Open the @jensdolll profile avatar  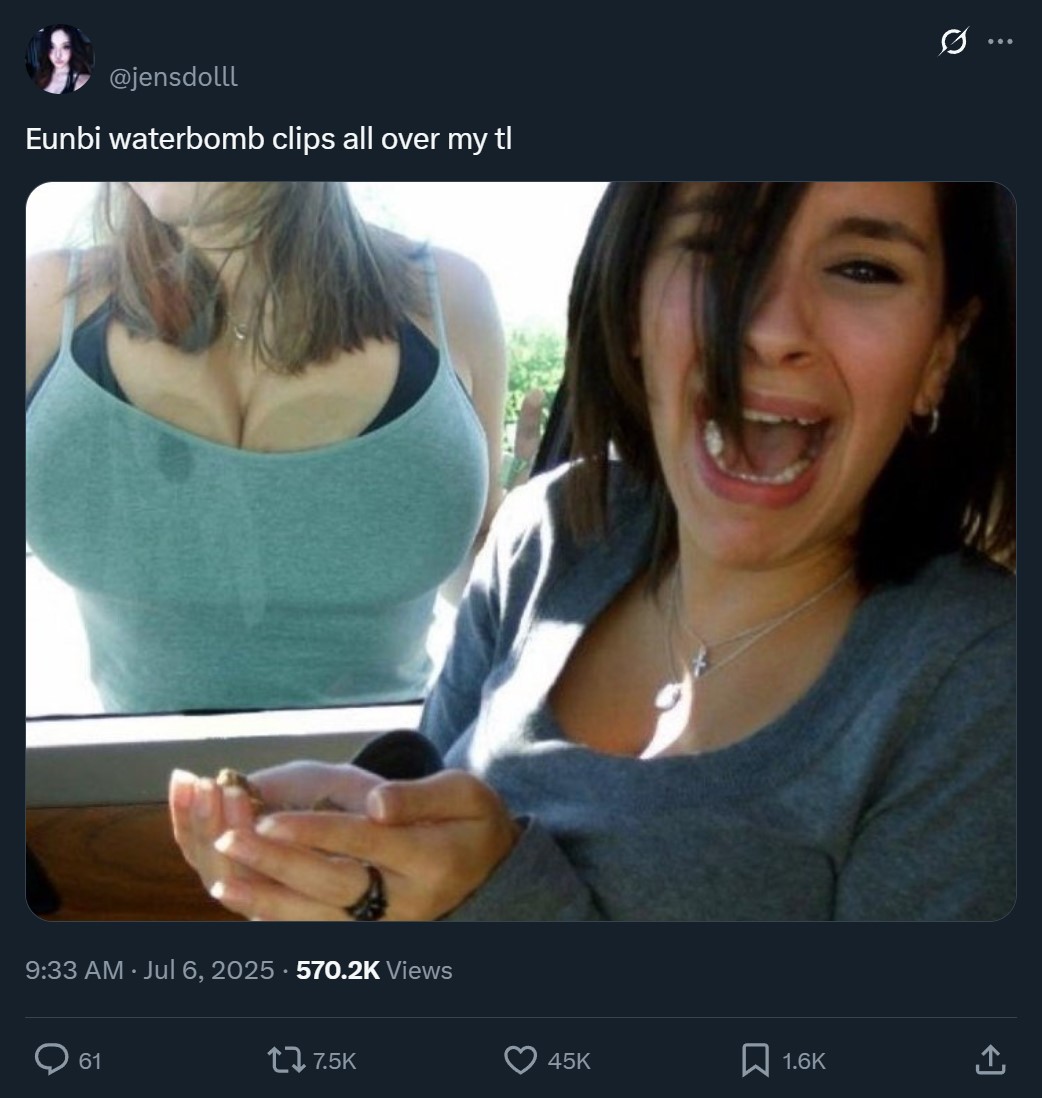pyautogui.click(x=60, y=59)
